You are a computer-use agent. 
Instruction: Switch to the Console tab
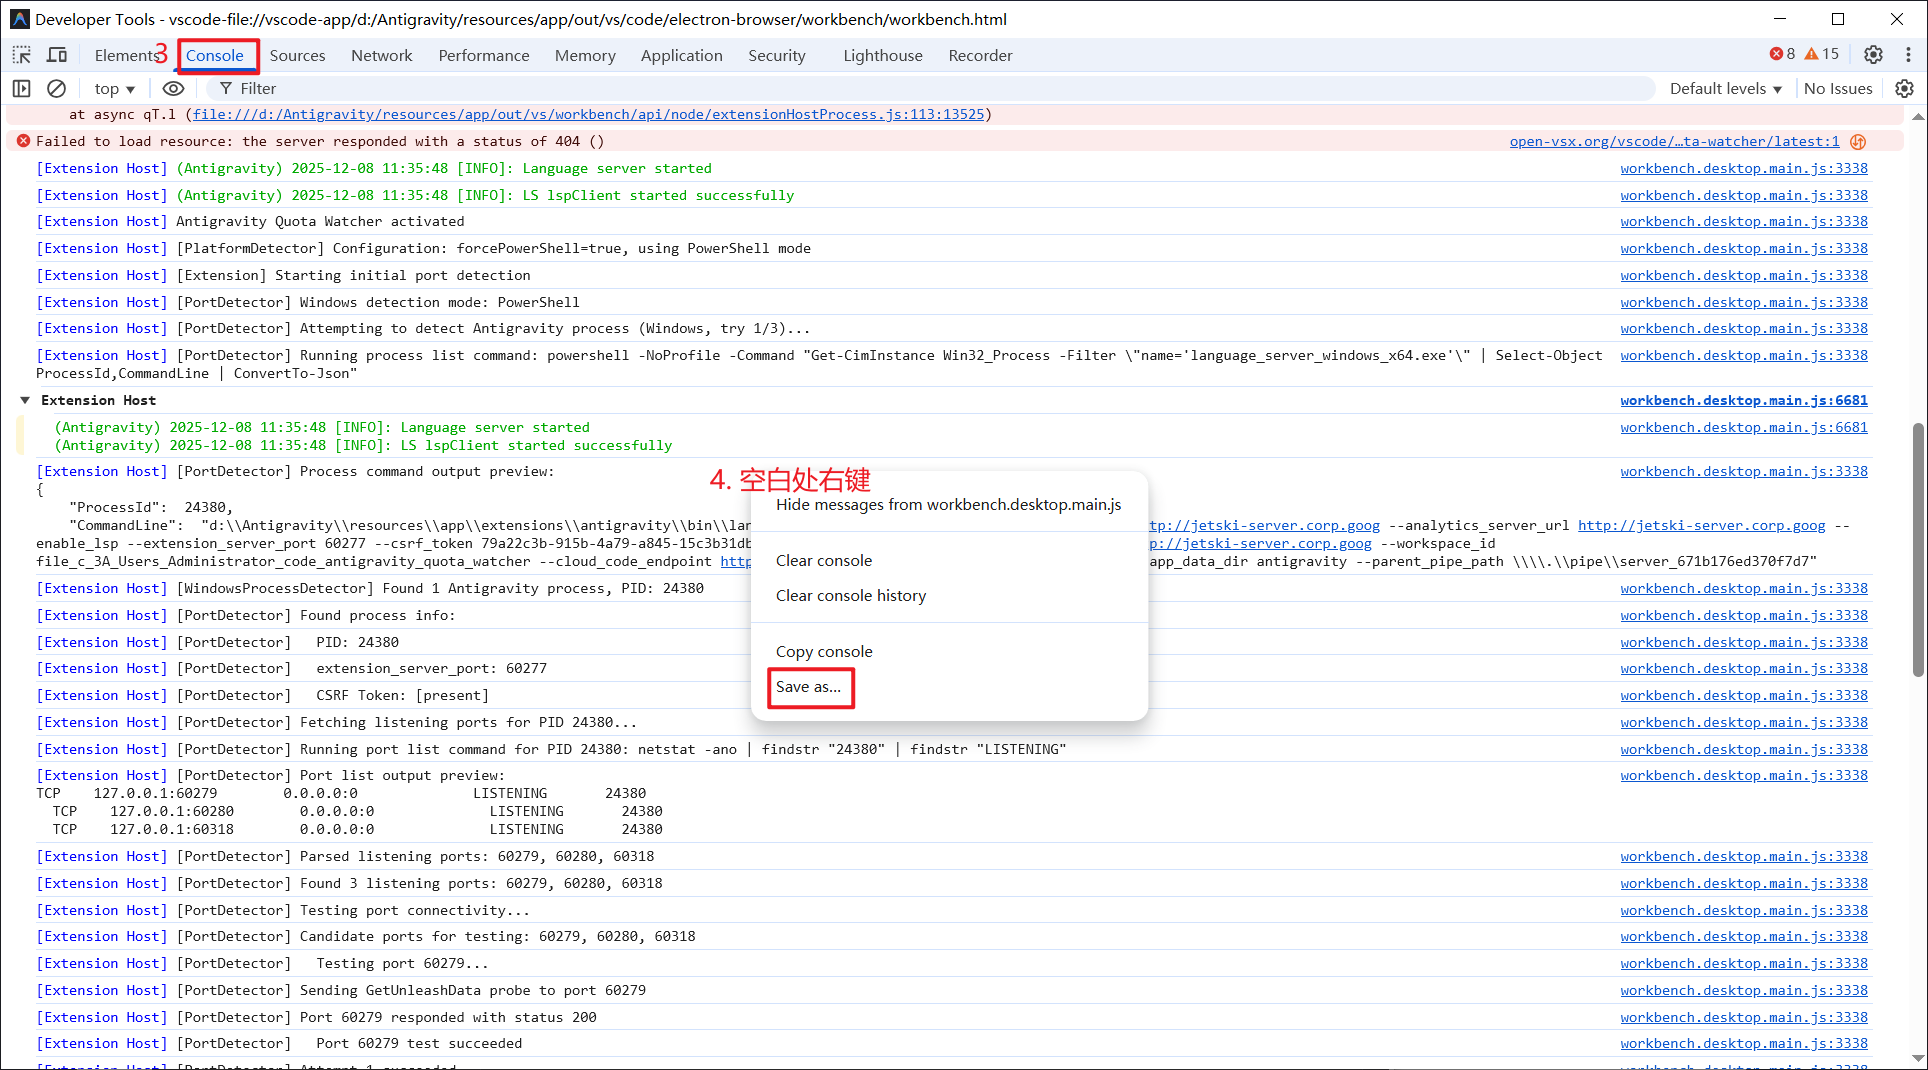pos(214,55)
